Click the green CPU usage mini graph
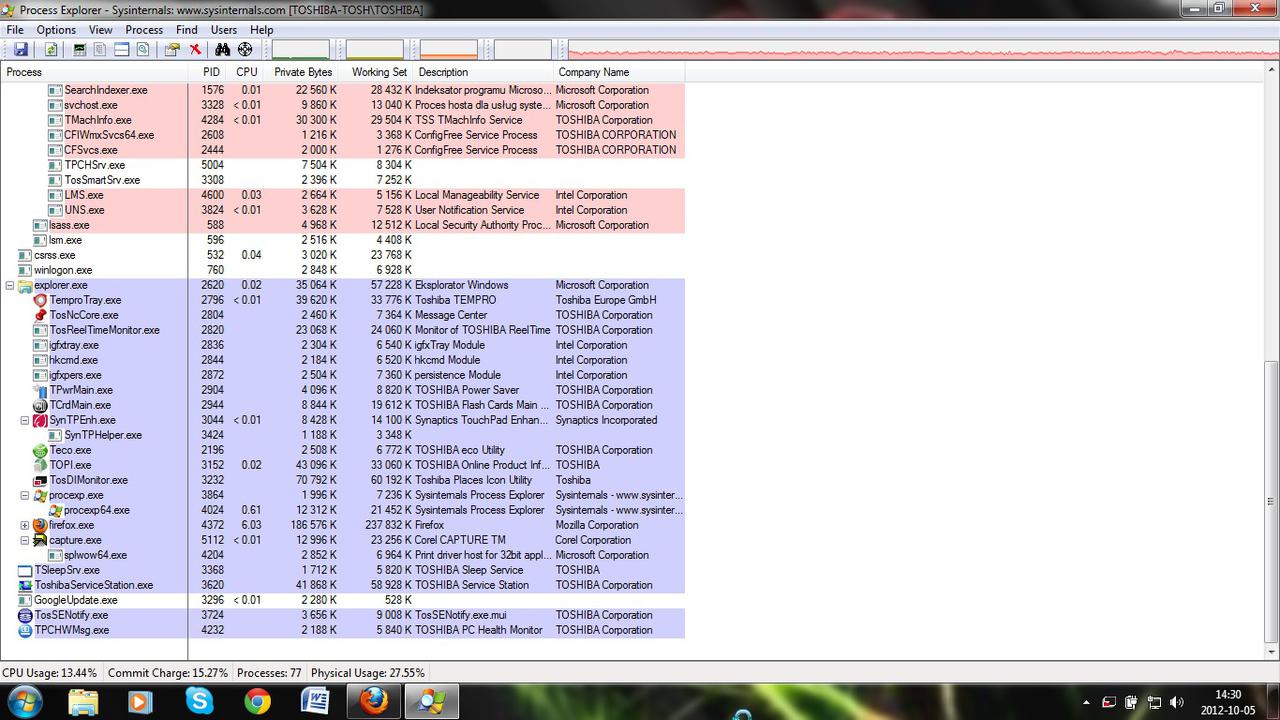This screenshot has width=1280, height=720. tap(301, 49)
